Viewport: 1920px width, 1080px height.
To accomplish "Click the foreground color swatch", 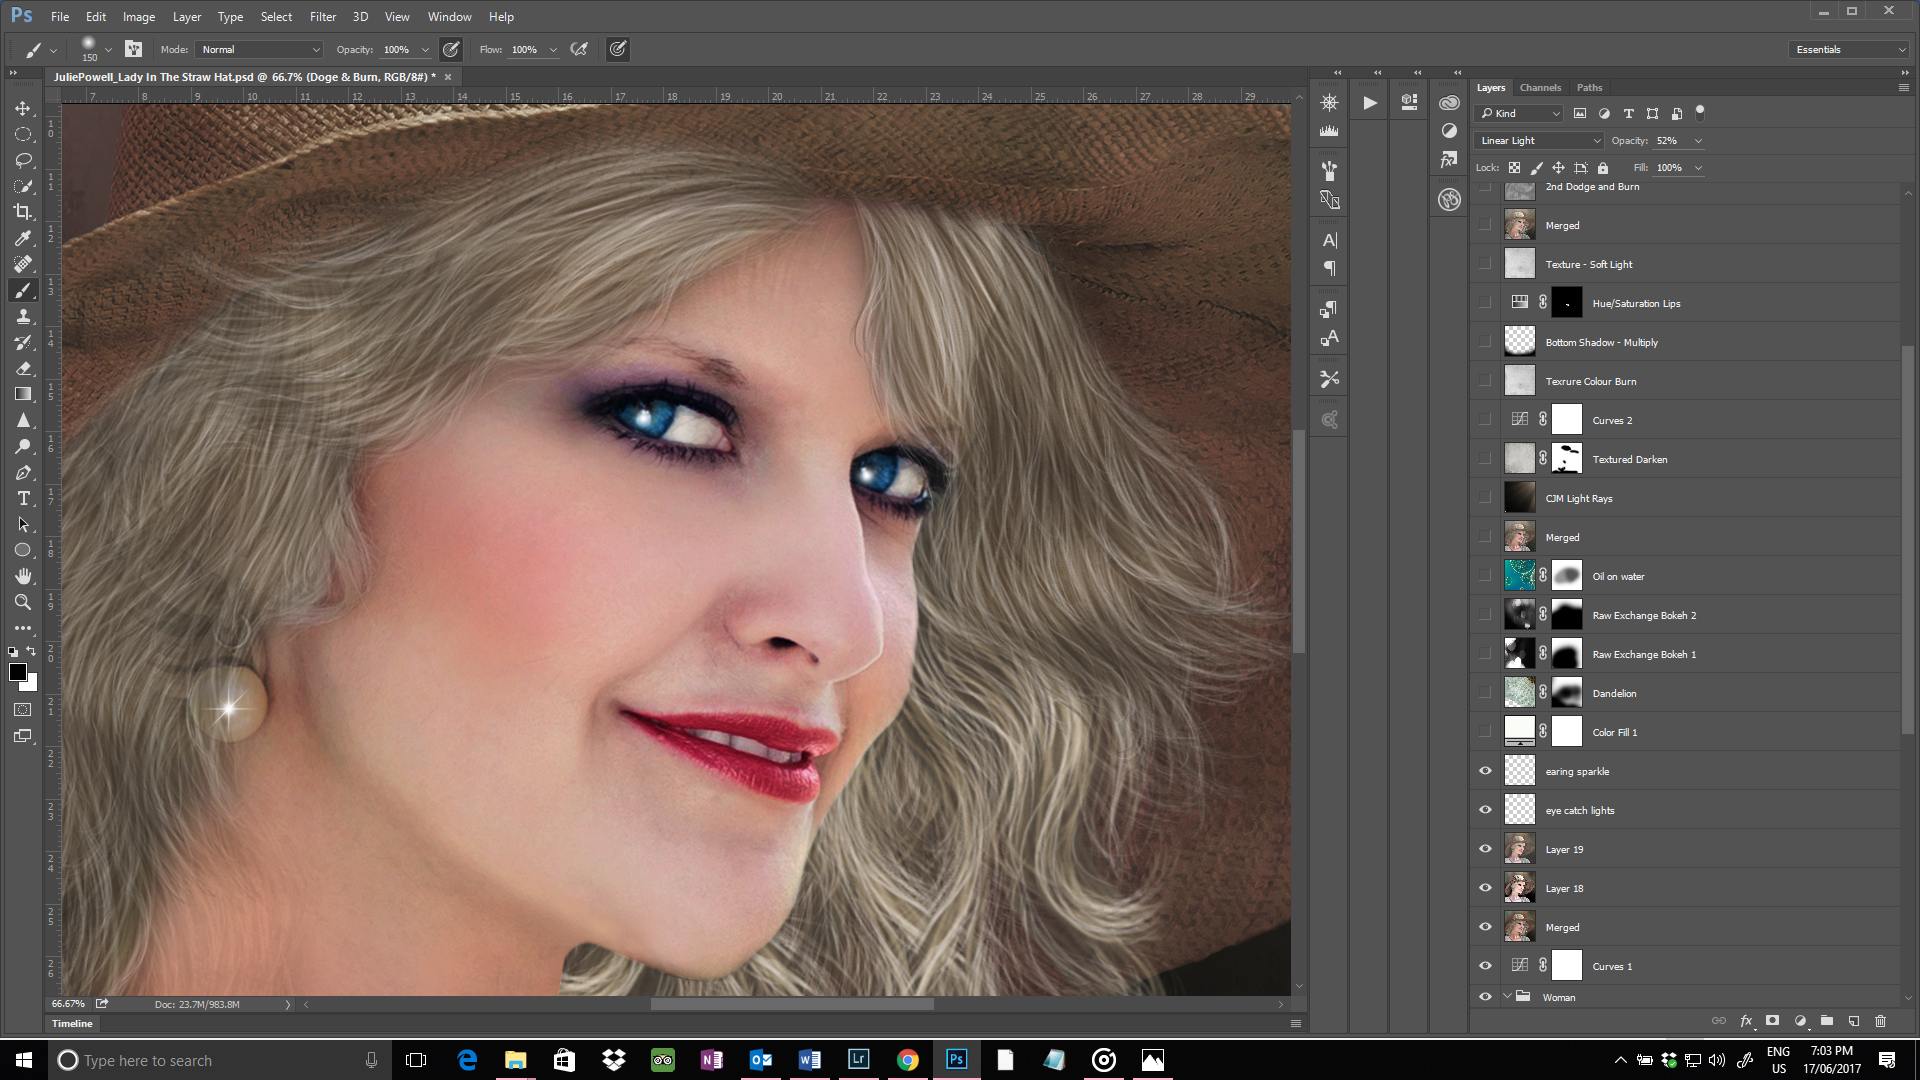I will pyautogui.click(x=17, y=672).
